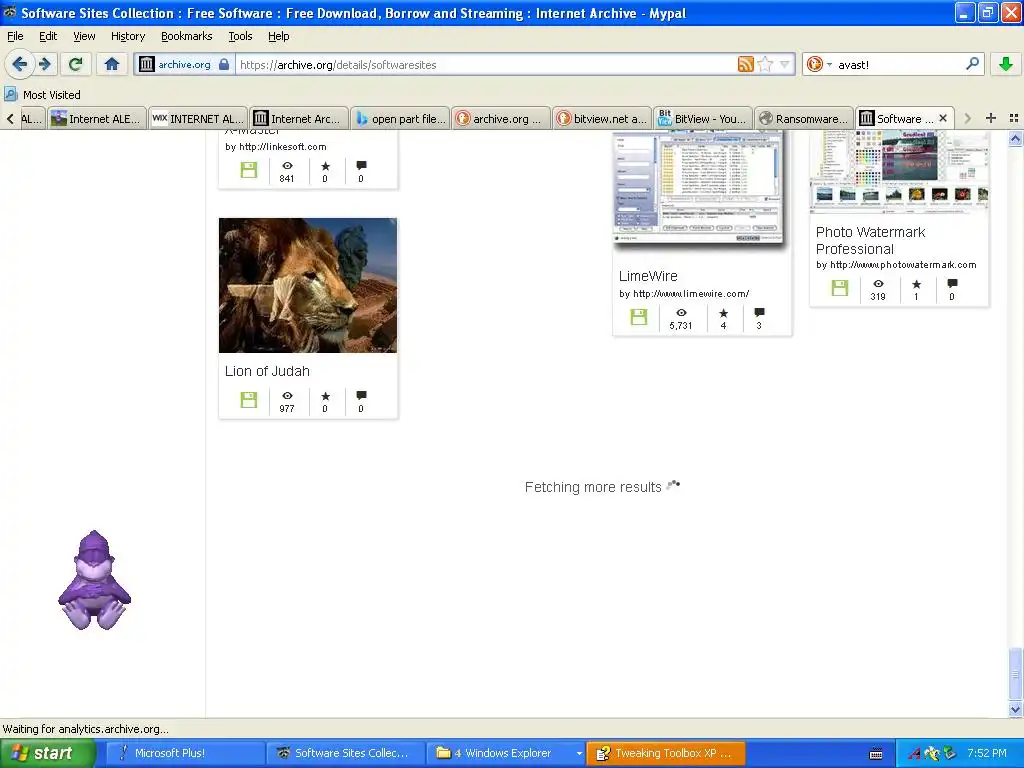
Task: Click Lion of Judah views eye icon
Action: tap(287, 396)
